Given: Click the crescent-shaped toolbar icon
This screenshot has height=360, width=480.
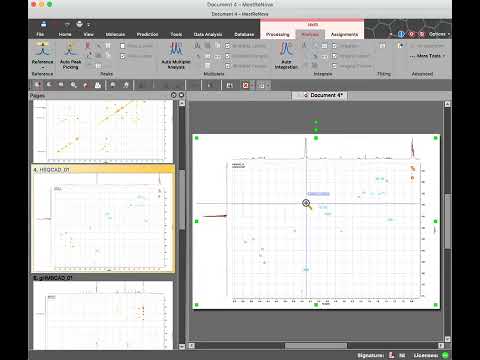Looking at the screenshot, I should coord(49,85).
